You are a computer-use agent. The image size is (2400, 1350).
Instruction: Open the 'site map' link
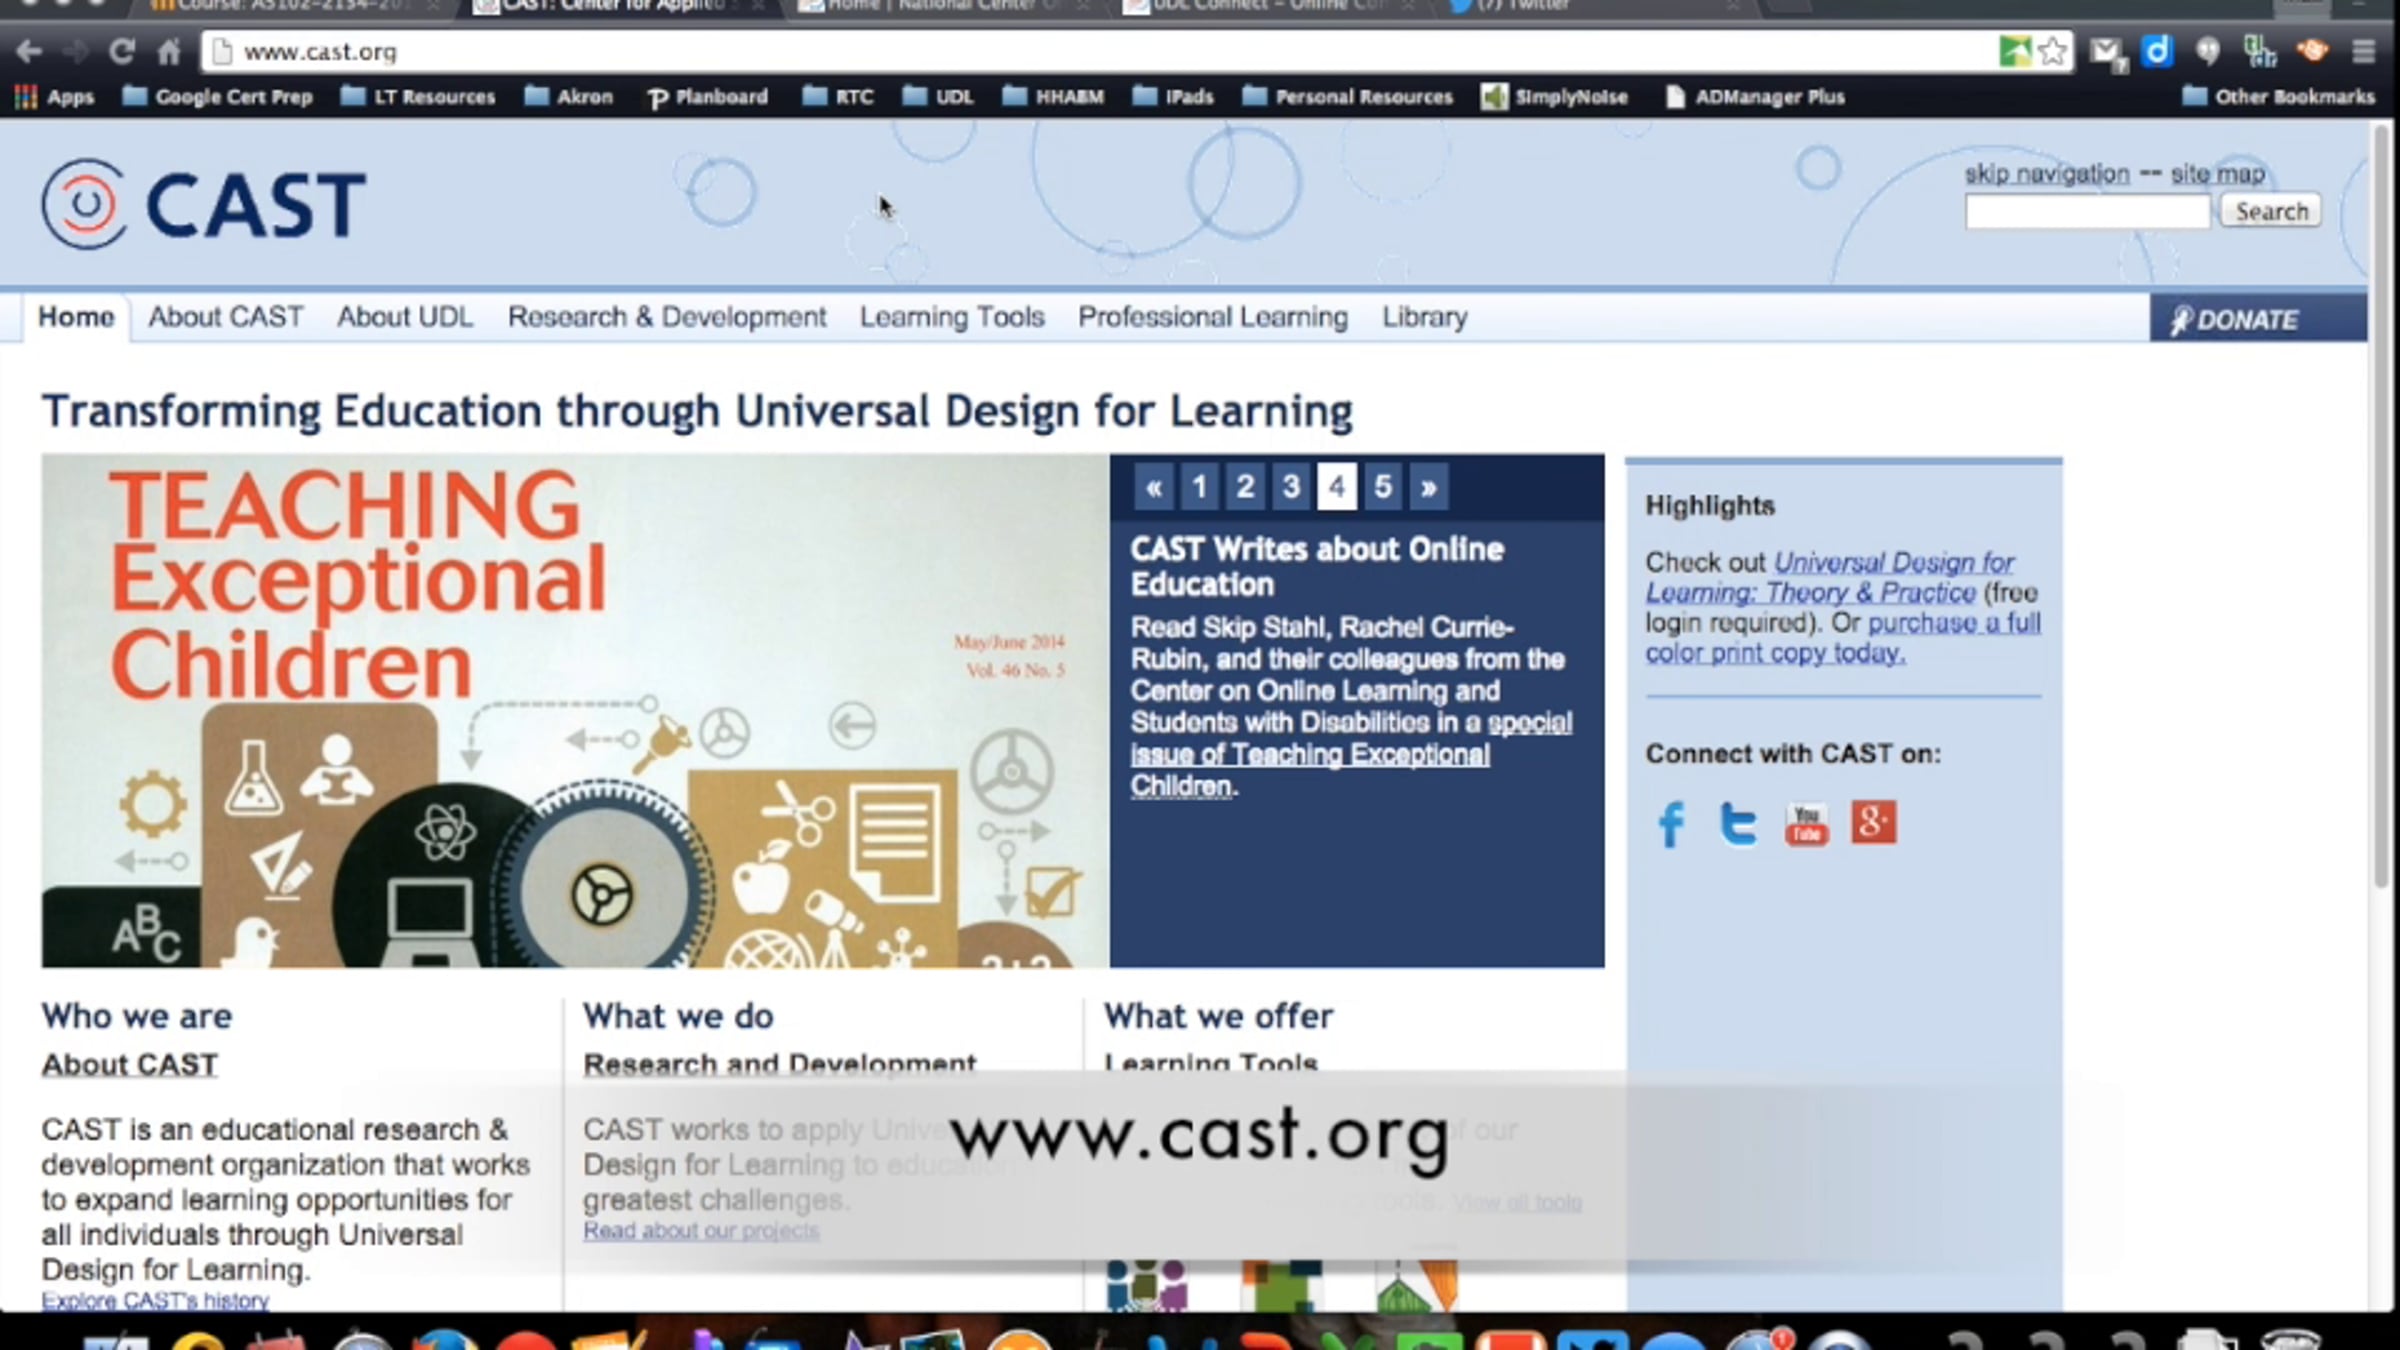[x=2217, y=174]
